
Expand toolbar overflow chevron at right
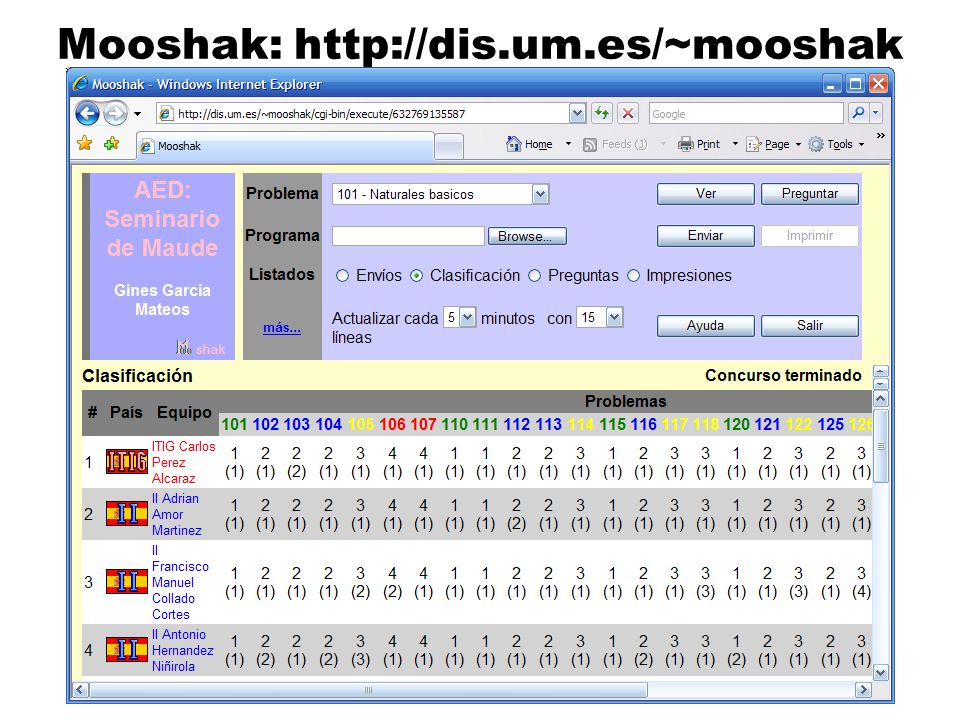[880, 135]
